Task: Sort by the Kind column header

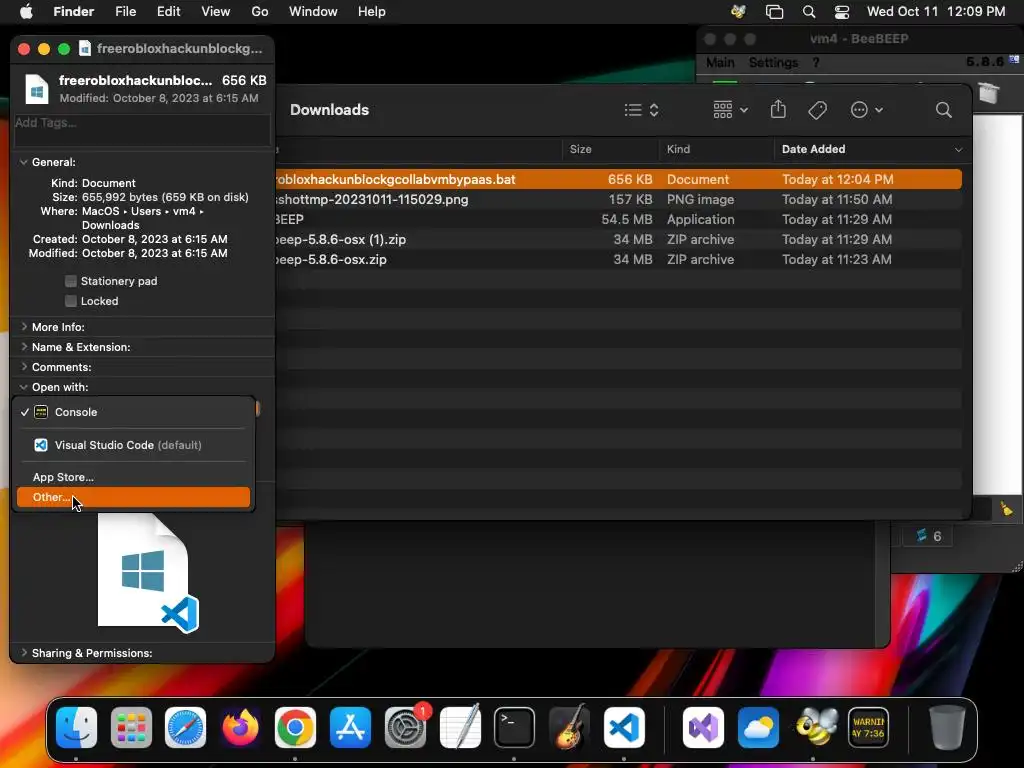Action: pyautogui.click(x=716, y=150)
